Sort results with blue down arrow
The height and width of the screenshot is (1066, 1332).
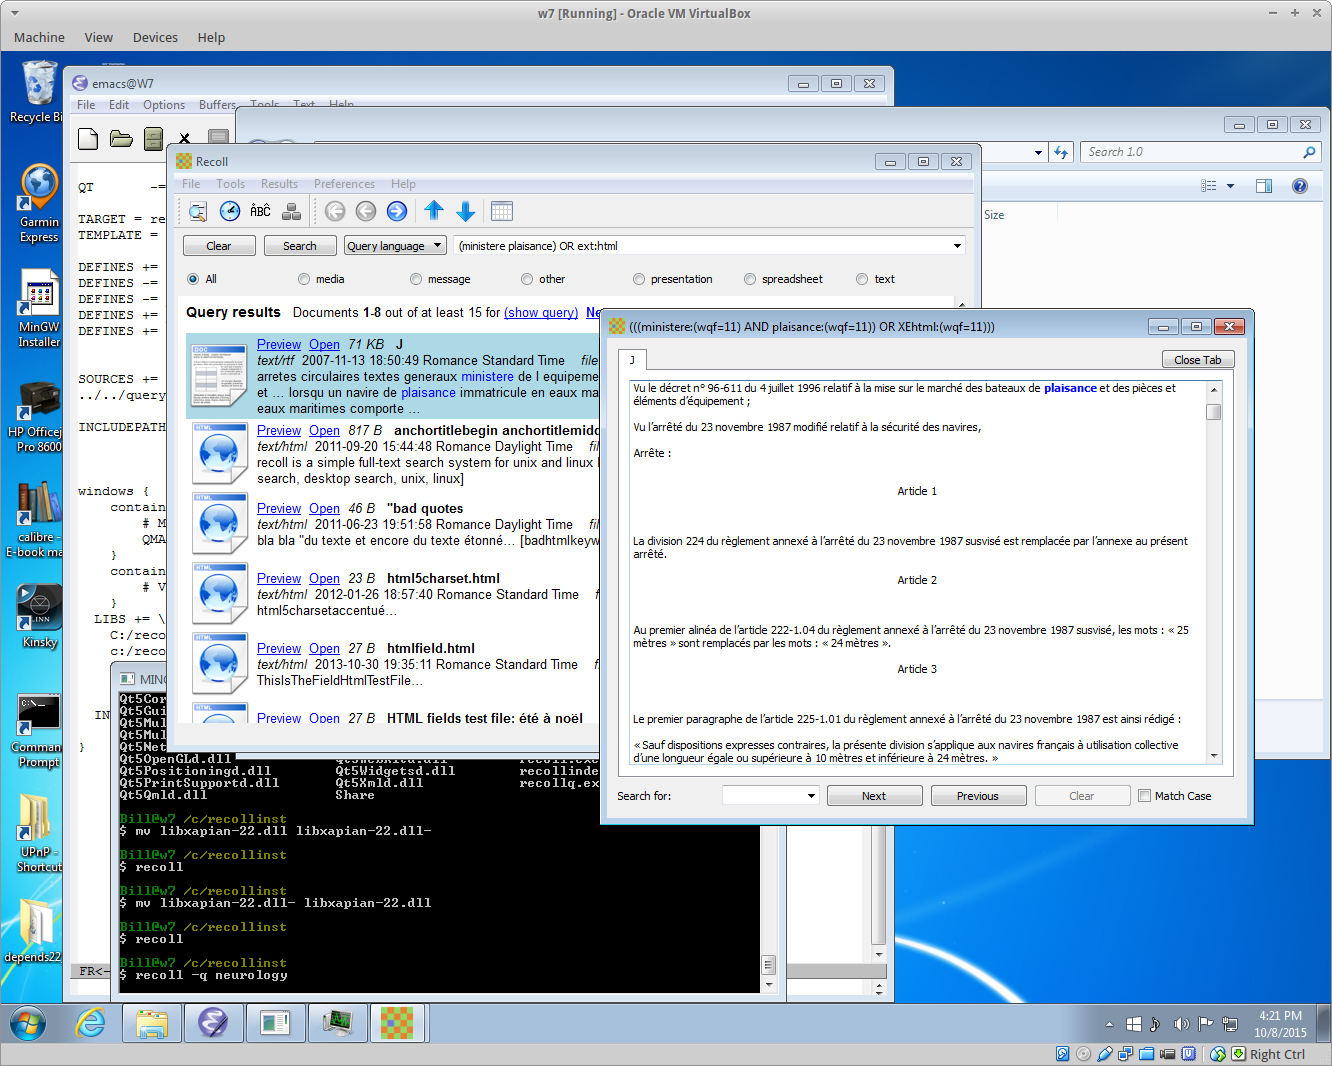click(x=466, y=211)
